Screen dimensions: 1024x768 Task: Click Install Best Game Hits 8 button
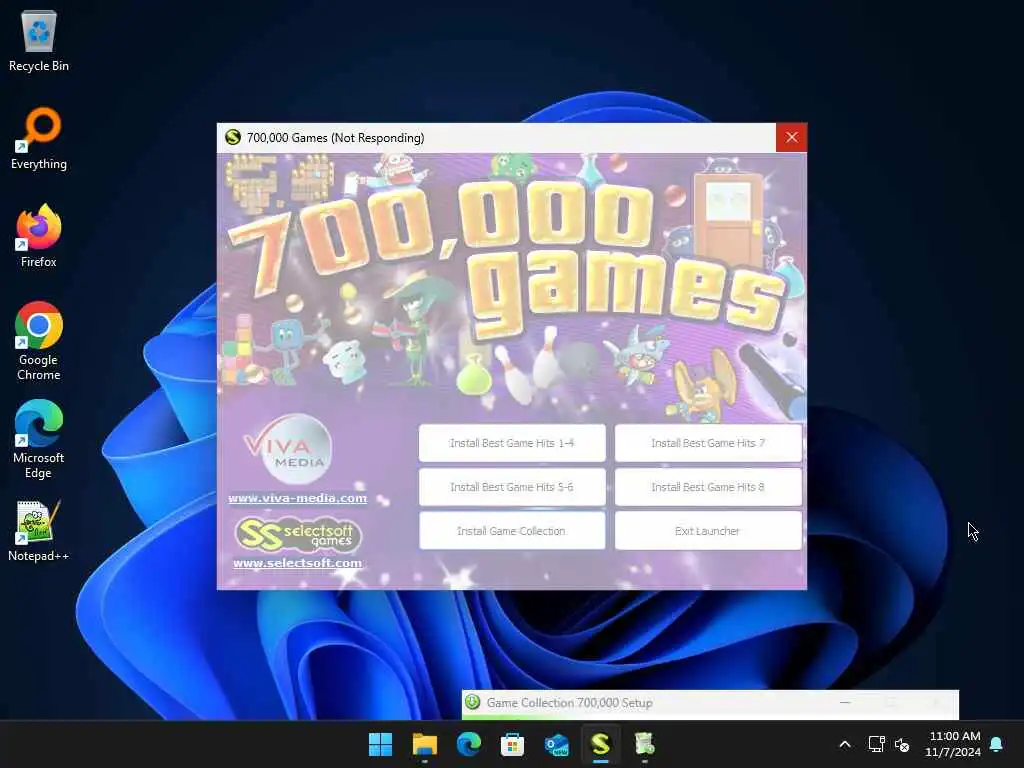[x=708, y=487]
